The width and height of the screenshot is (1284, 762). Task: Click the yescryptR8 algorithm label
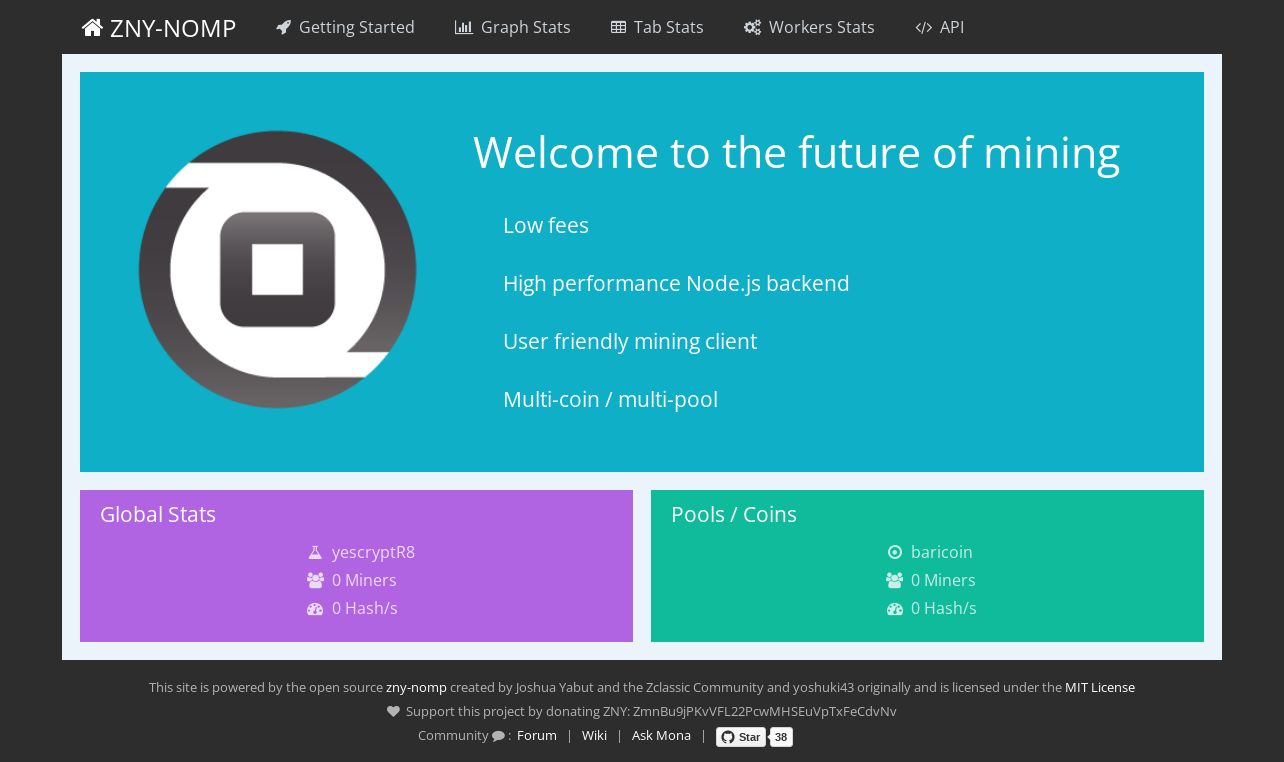coord(373,552)
